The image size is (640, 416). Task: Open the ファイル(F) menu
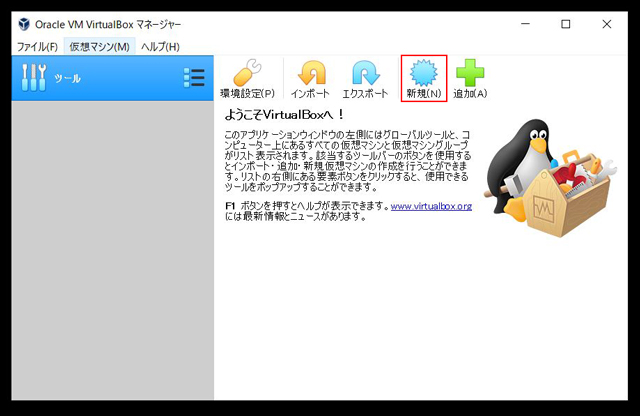(x=37, y=47)
